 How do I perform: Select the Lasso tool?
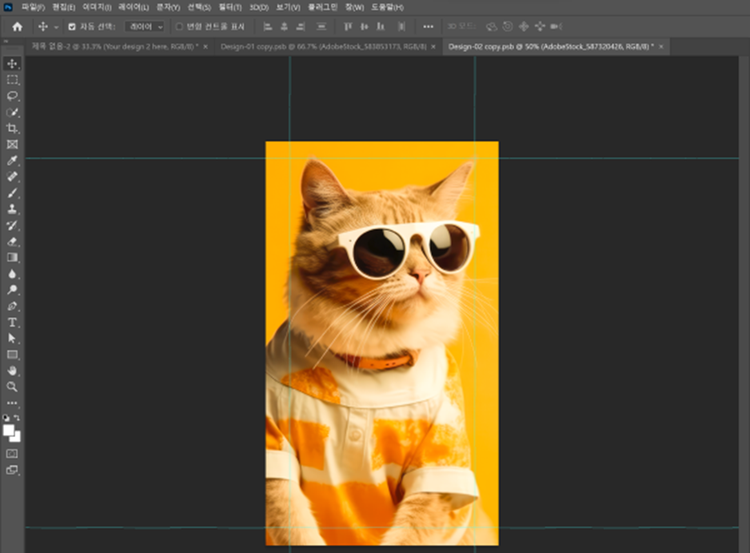click(13, 96)
